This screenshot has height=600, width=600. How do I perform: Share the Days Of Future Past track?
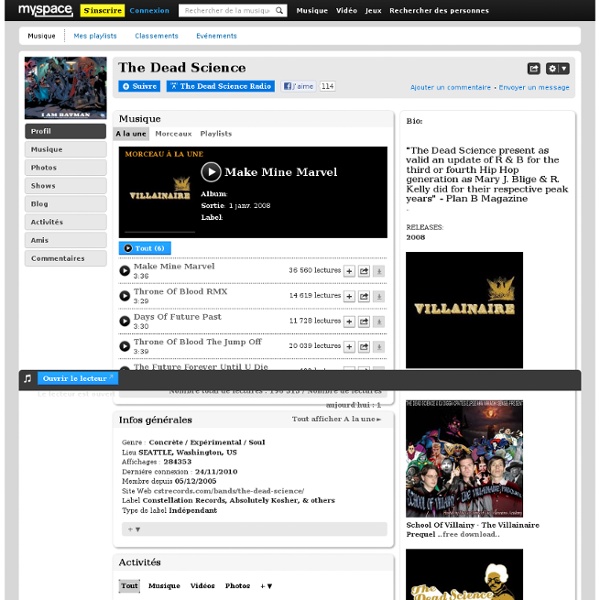[x=364, y=321]
